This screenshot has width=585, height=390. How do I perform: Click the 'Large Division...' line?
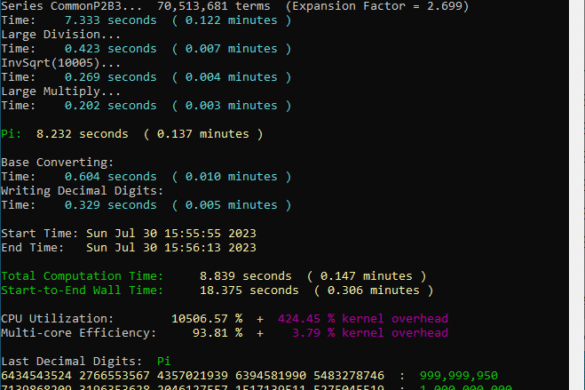point(61,34)
